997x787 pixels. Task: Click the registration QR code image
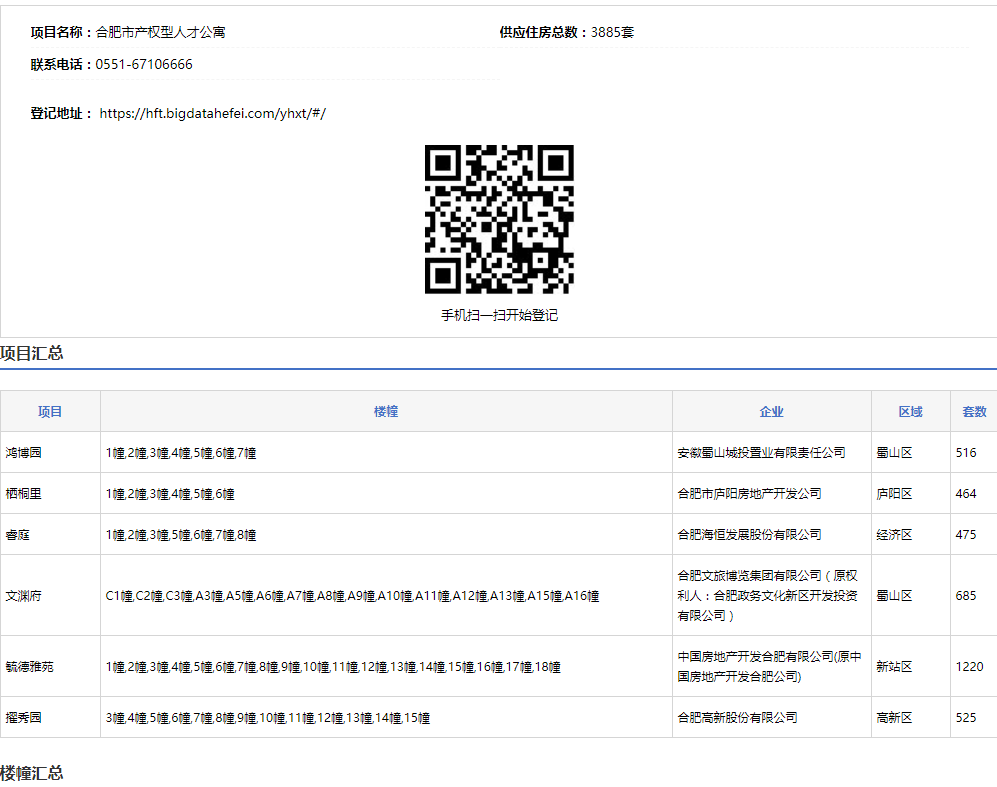coord(499,219)
